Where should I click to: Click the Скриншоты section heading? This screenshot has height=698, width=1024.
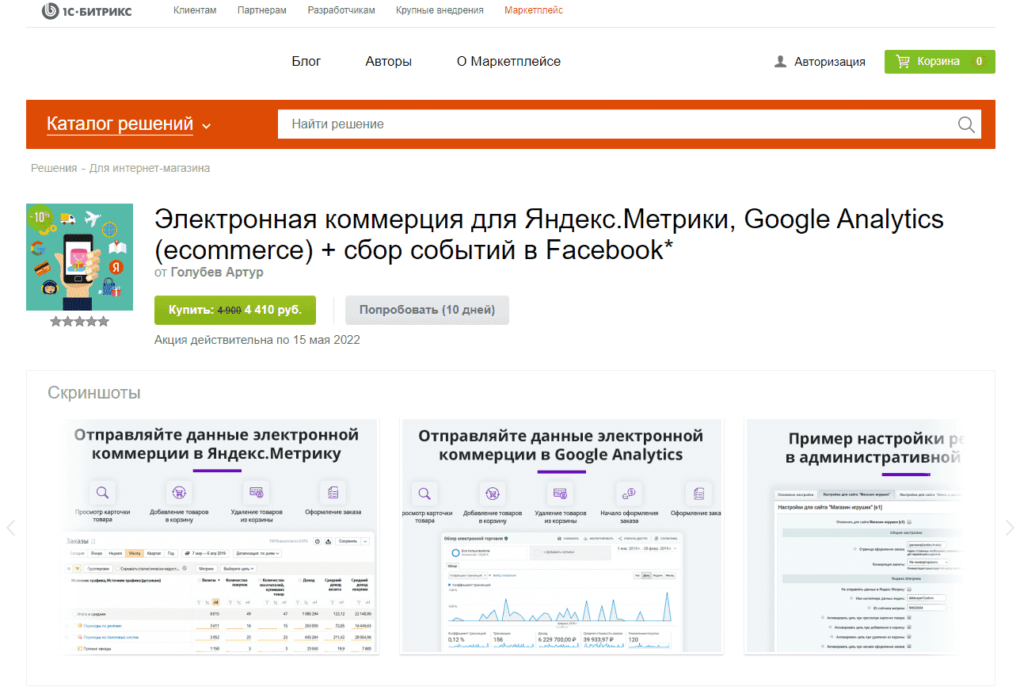(94, 393)
